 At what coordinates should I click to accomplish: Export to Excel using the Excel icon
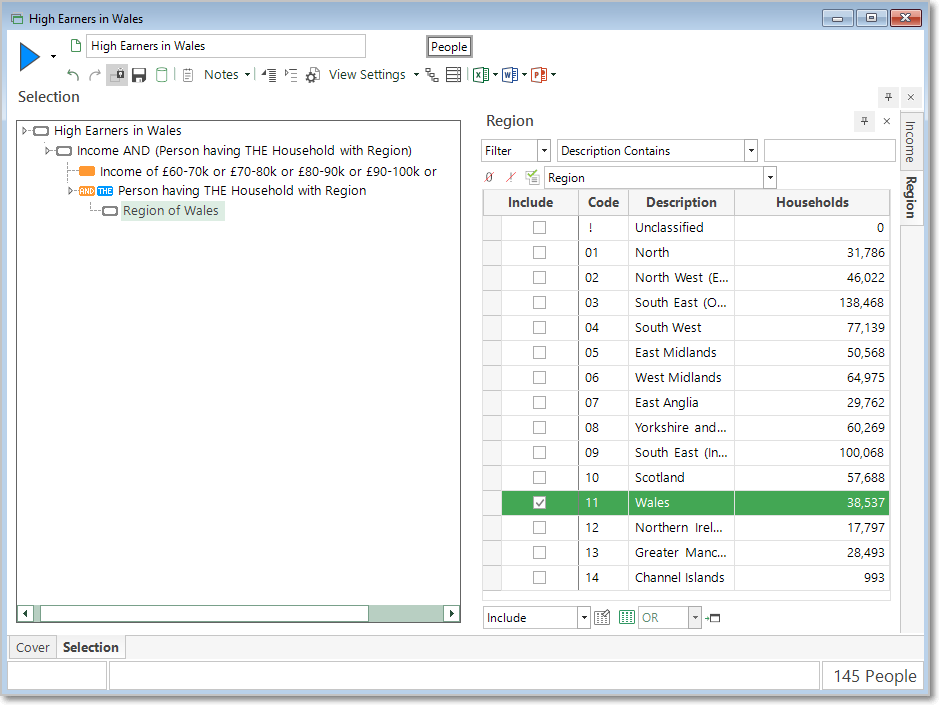(480, 75)
